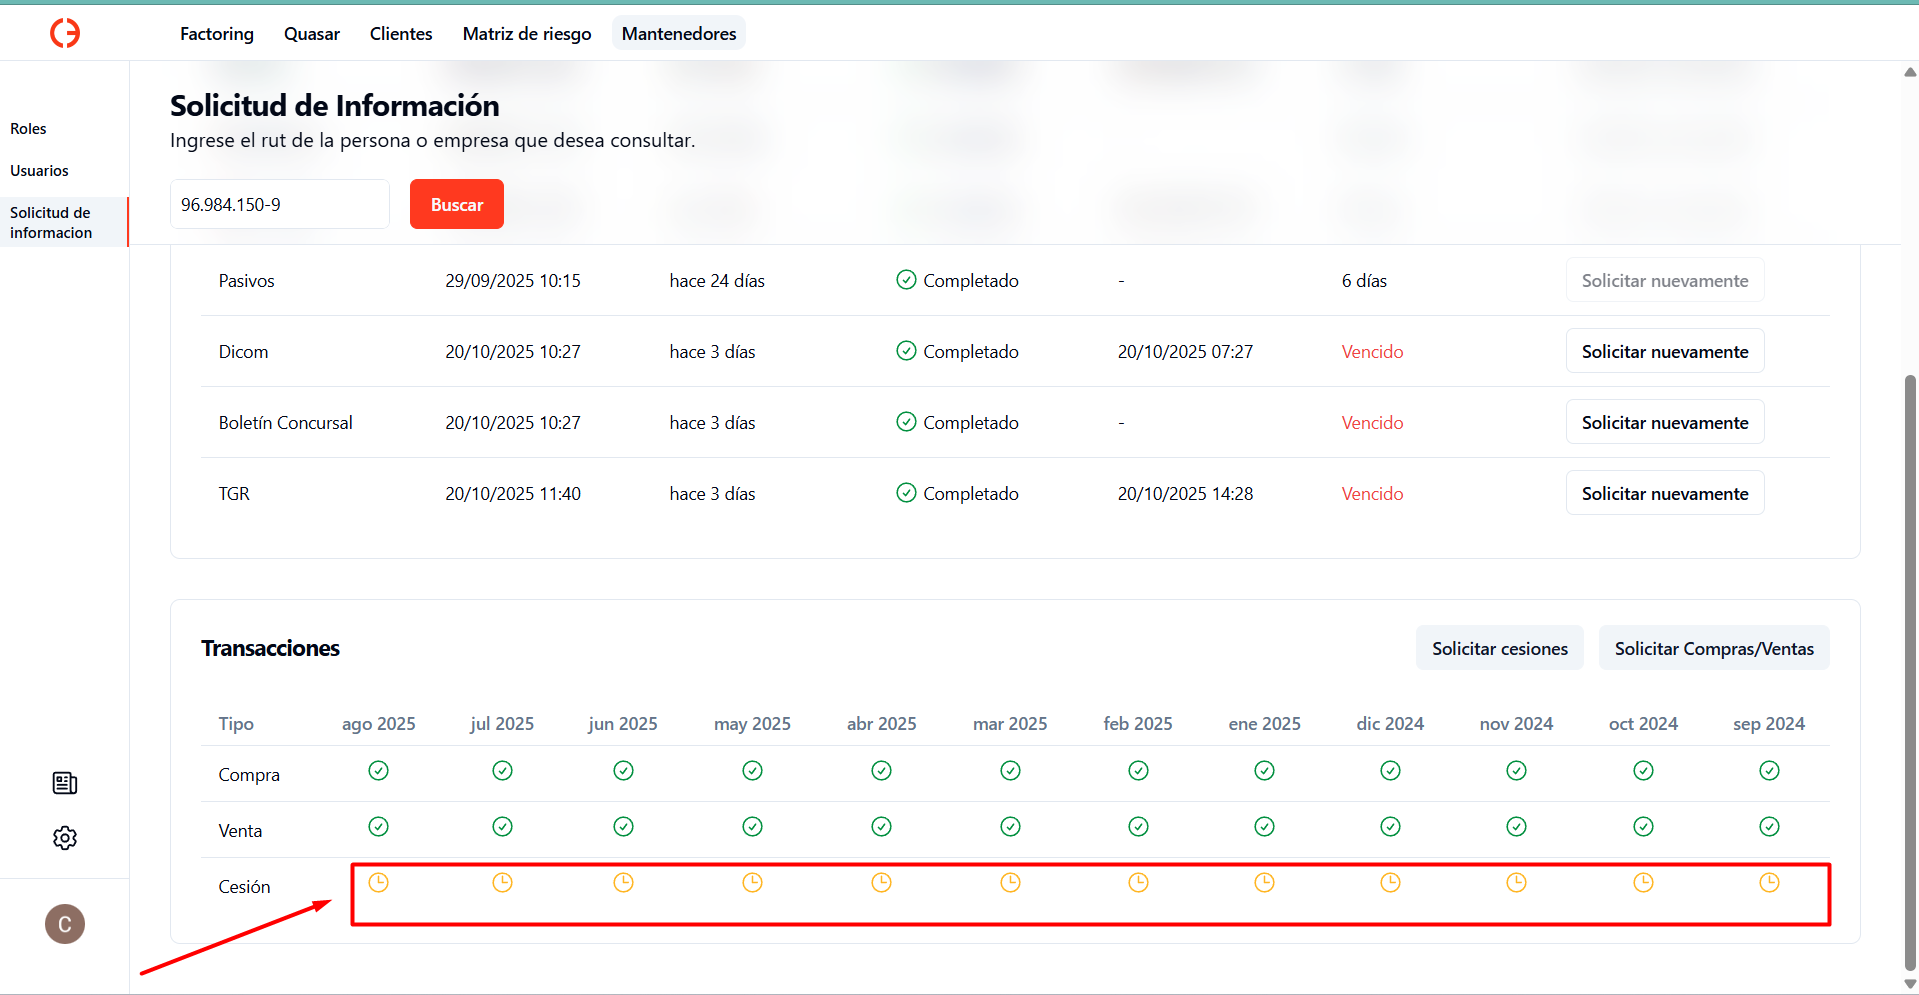
Task: Click the Compra check icon for ago 2025
Action: tap(378, 770)
